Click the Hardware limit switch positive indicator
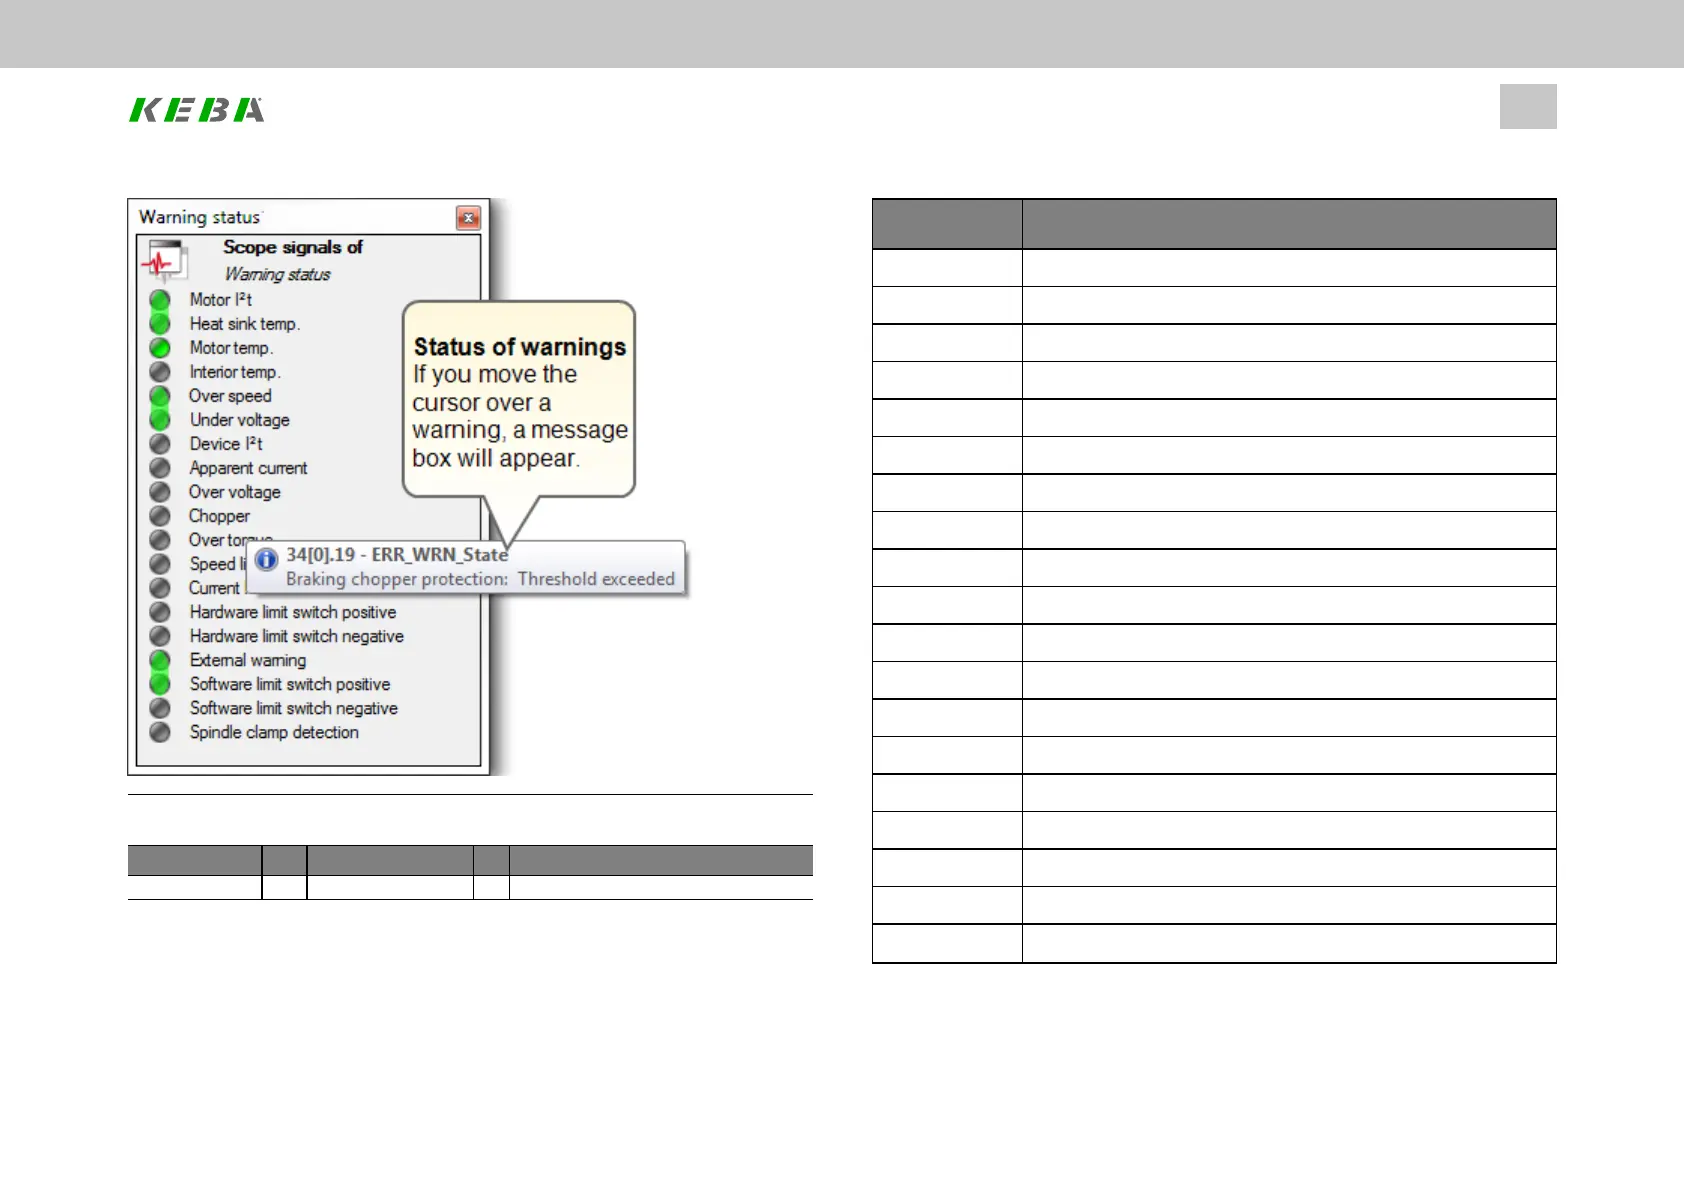Viewport: 1684px width, 1191px height. (160, 612)
